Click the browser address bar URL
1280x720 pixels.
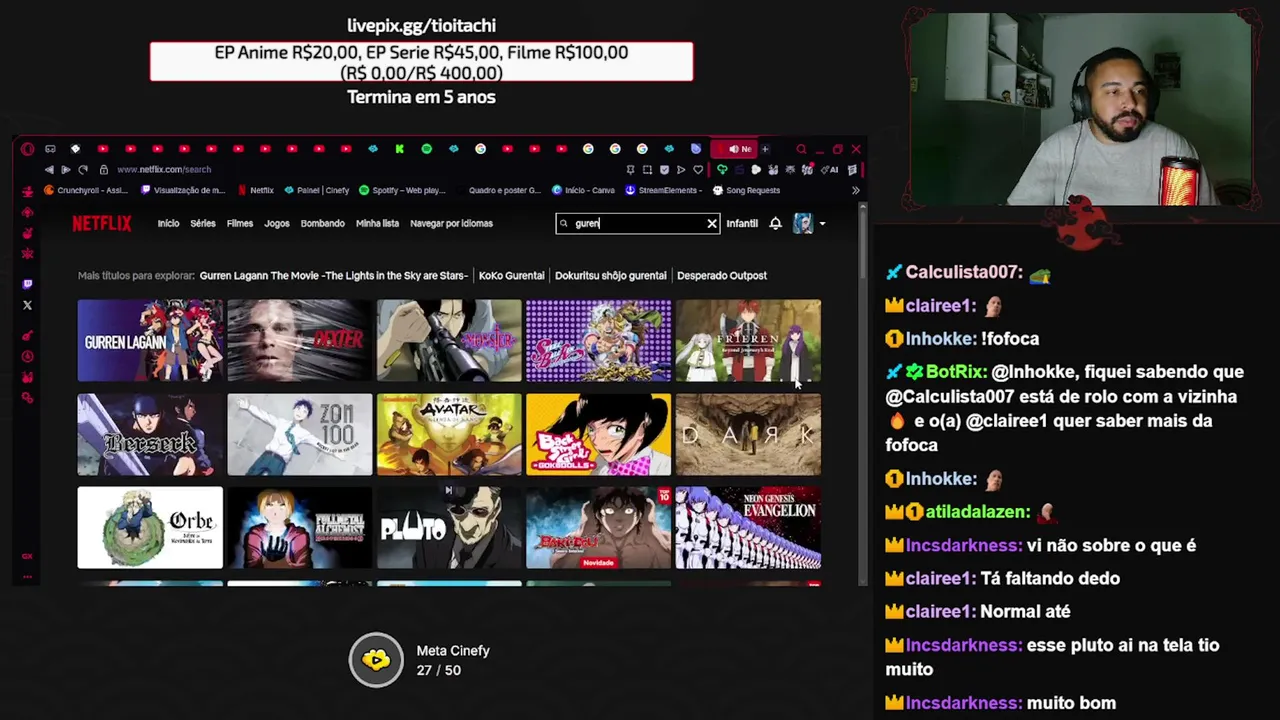(164, 170)
